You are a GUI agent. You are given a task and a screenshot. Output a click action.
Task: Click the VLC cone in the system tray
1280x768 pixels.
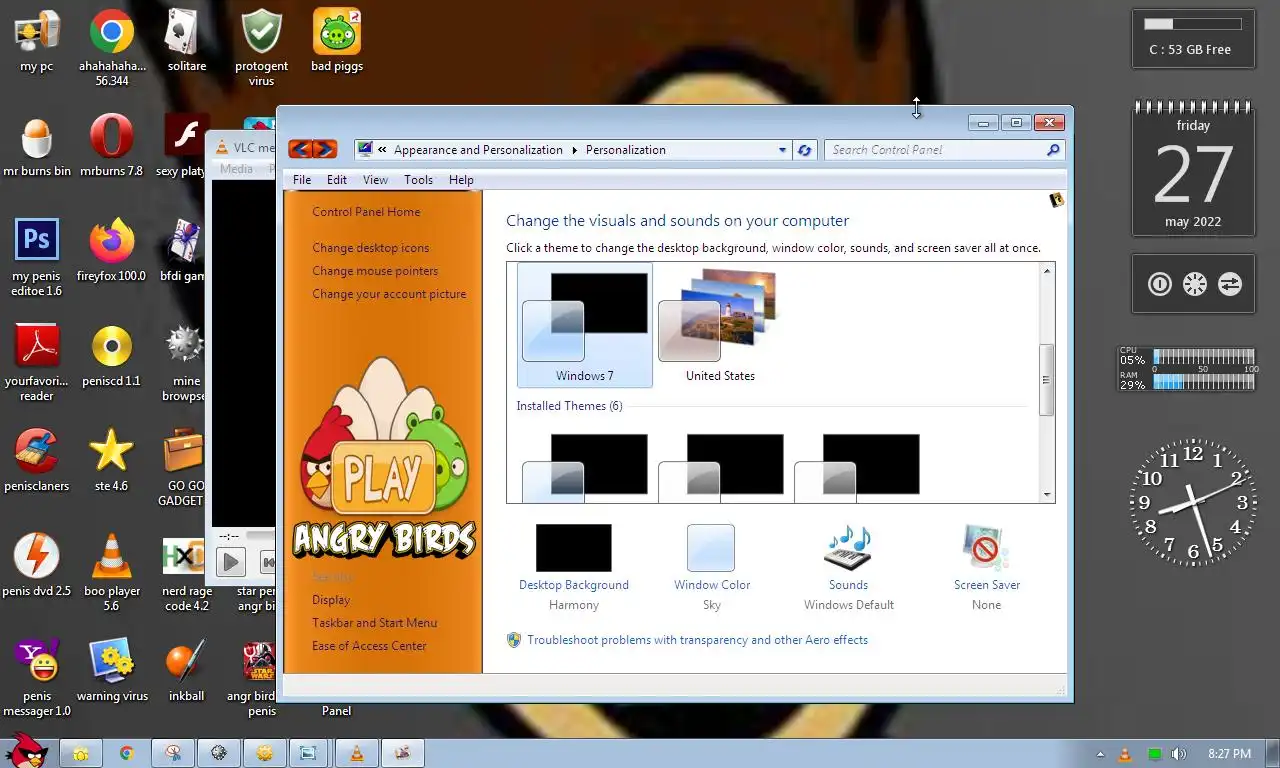click(1125, 754)
